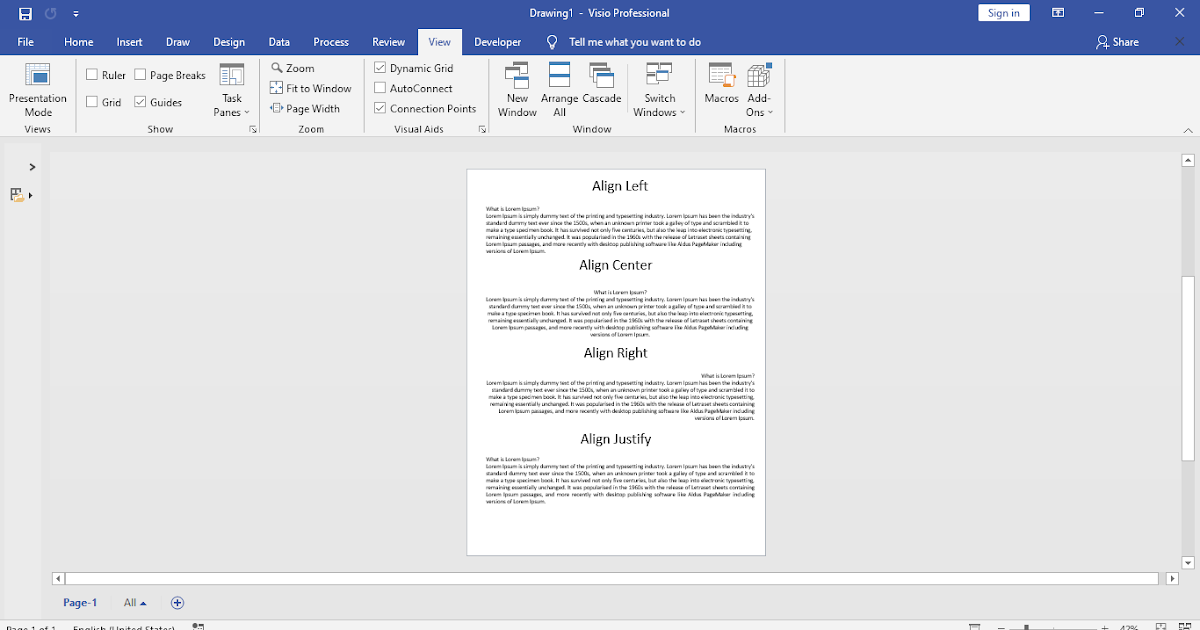
Task: Open the All pages dropdown
Action: (133, 602)
